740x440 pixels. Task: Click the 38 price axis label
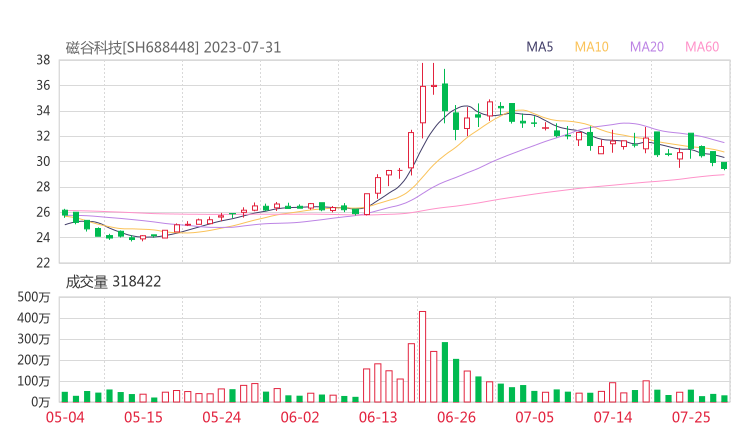point(43,60)
